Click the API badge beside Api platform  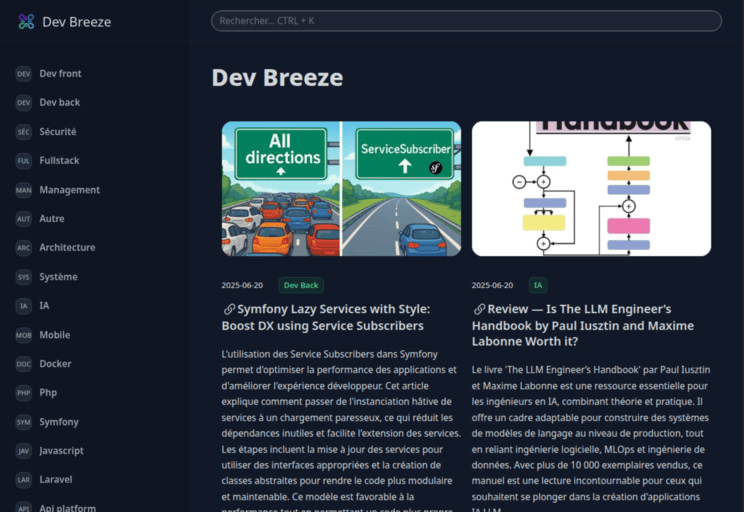pos(23,507)
